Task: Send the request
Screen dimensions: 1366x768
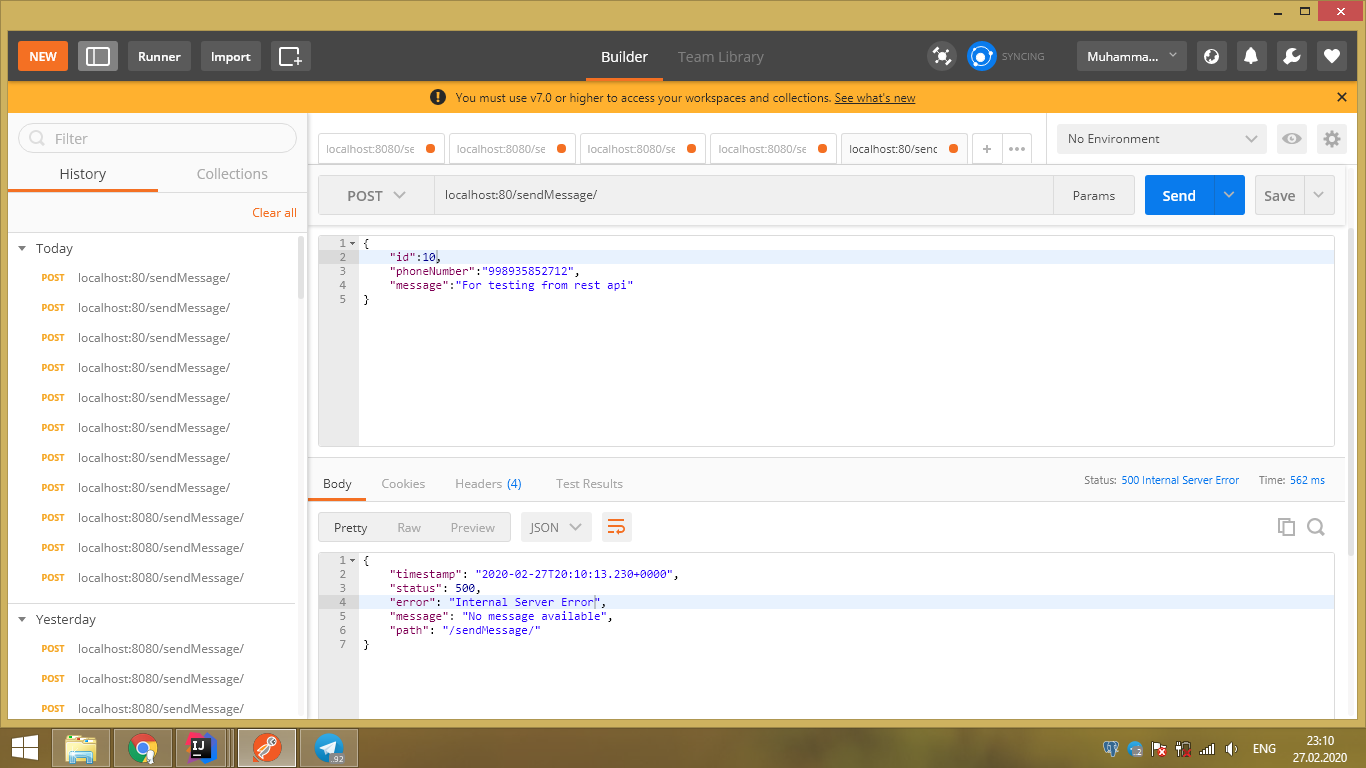Action: click(x=1179, y=196)
